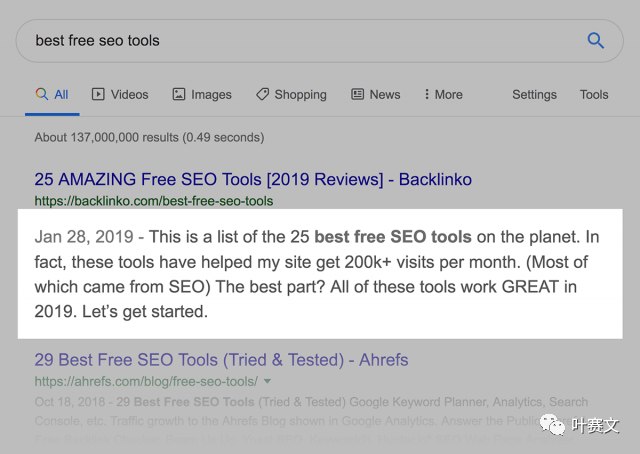Screen dimensions: 640x454
Task: Open Settings in the search bar
Action: (534, 94)
